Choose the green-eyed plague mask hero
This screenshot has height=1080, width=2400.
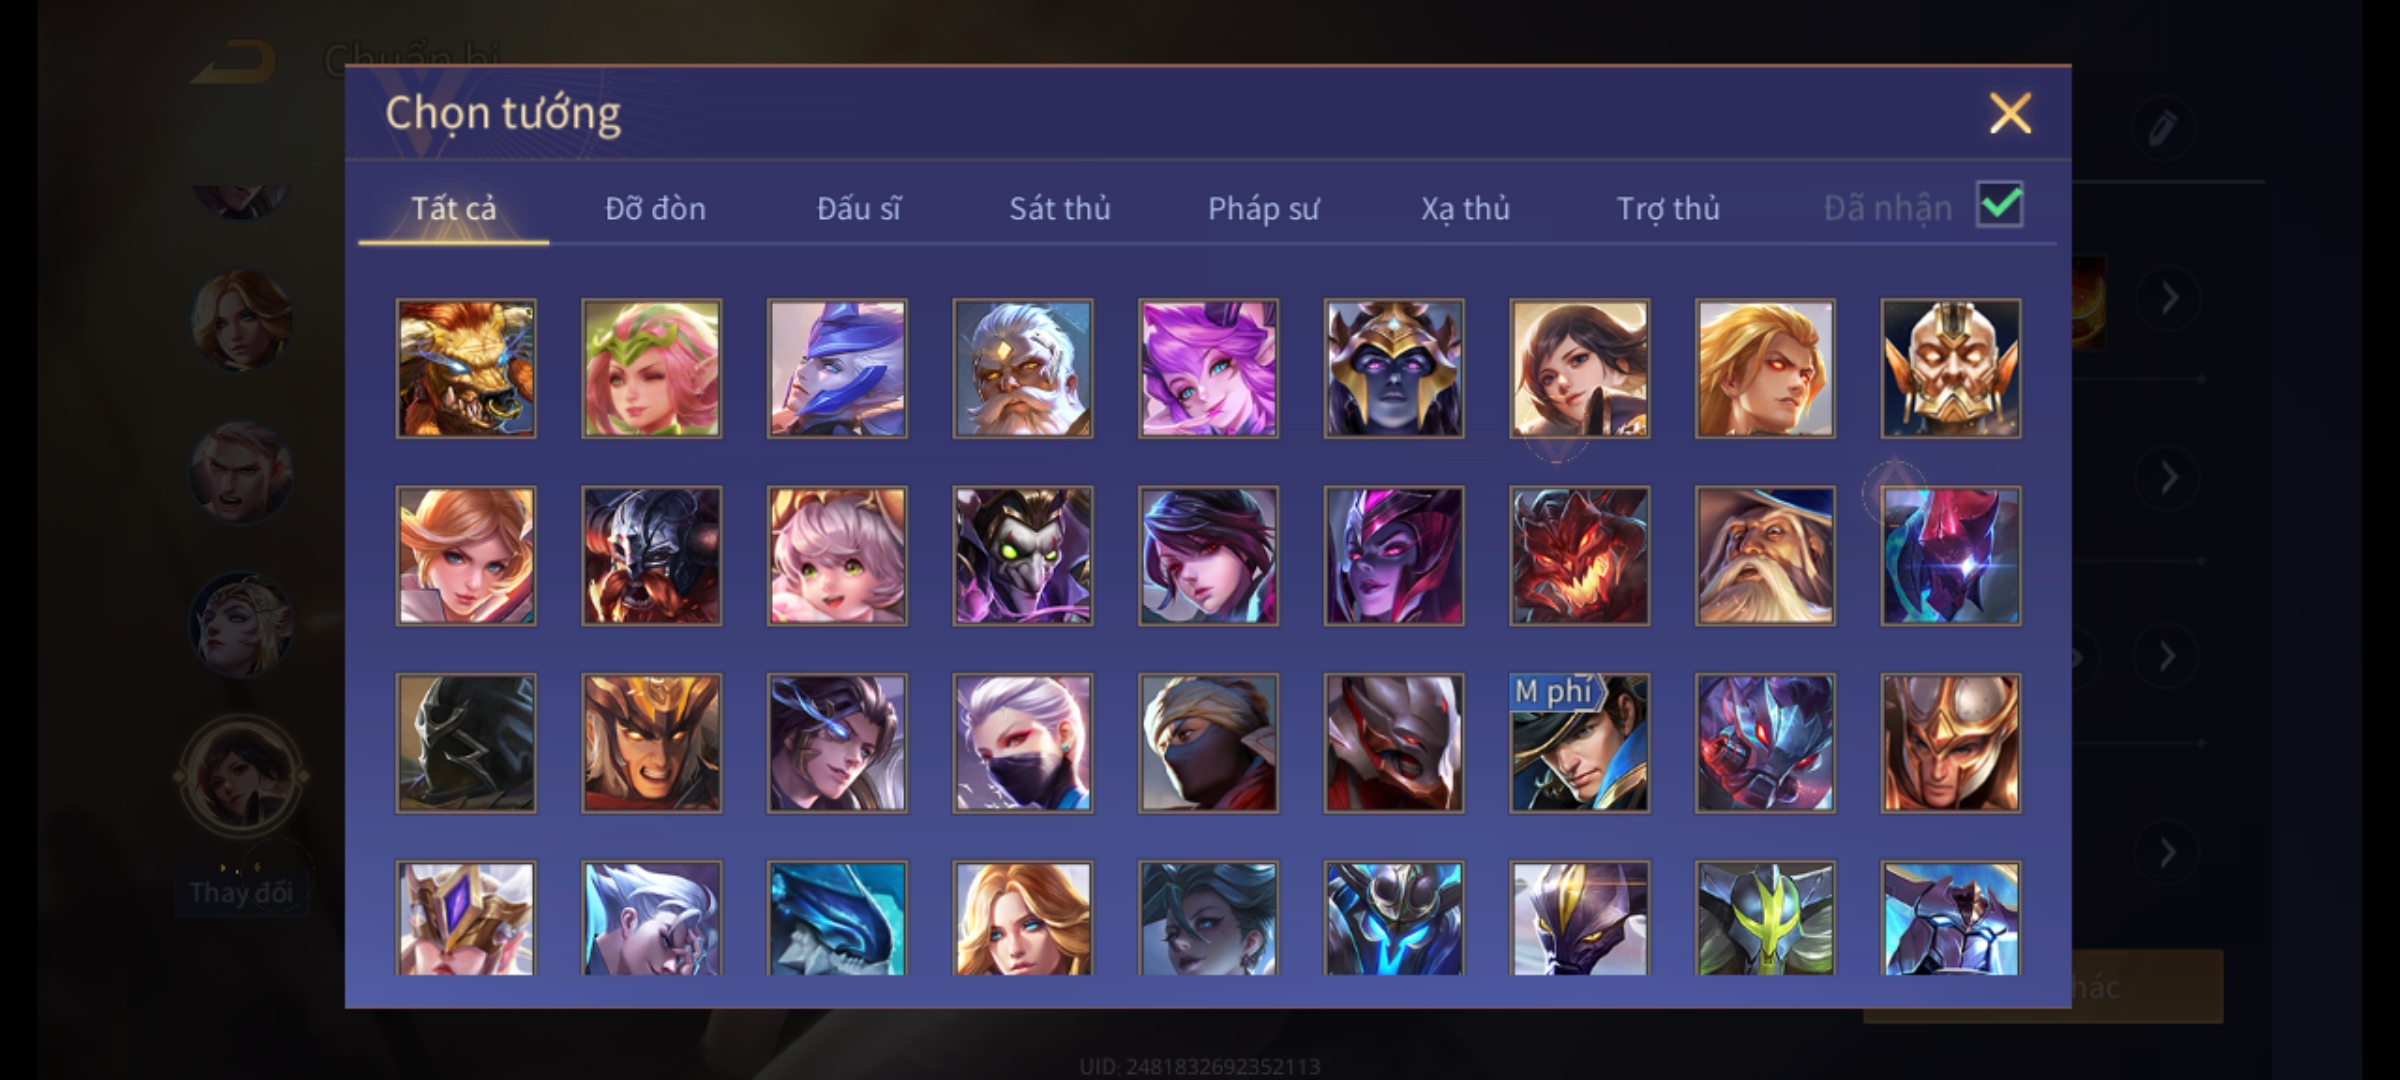[1022, 556]
